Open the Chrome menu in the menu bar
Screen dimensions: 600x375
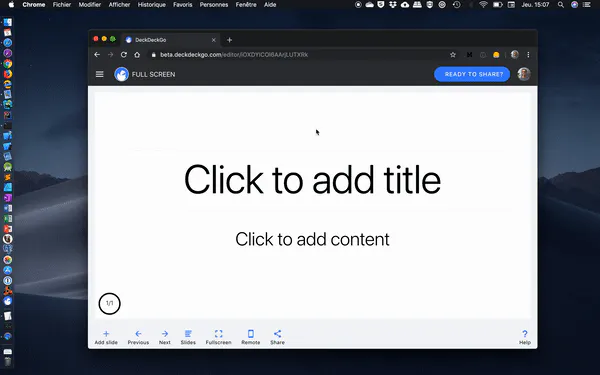click(34, 5)
